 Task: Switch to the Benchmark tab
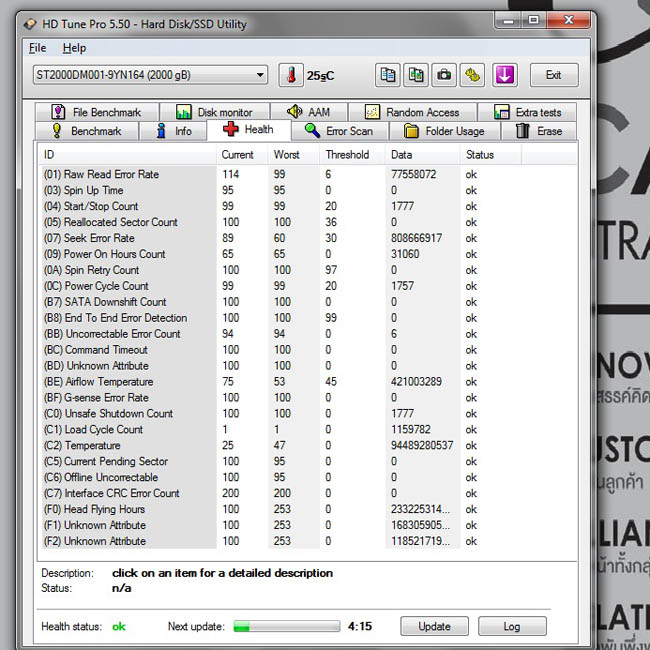pos(87,131)
